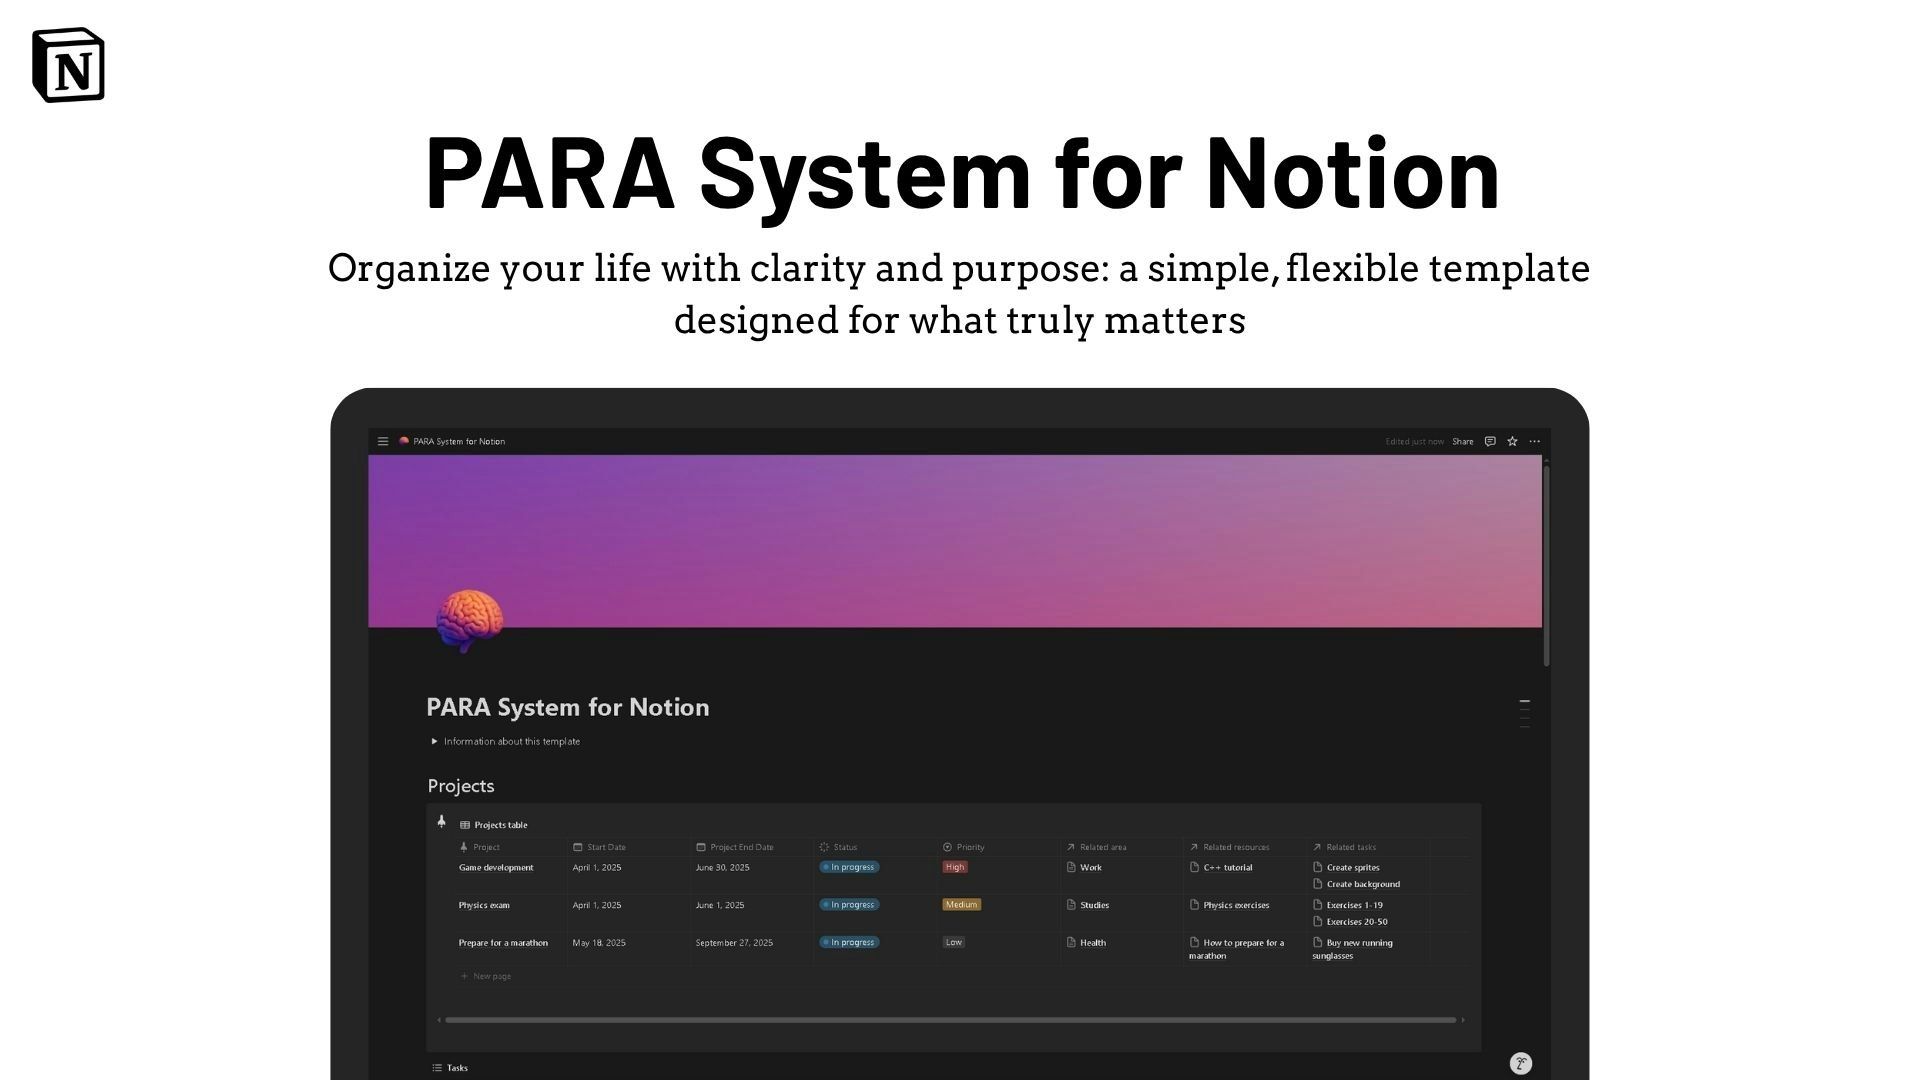The height and width of the screenshot is (1080, 1920).
Task: Open the Work page icon
Action: click(1071, 867)
